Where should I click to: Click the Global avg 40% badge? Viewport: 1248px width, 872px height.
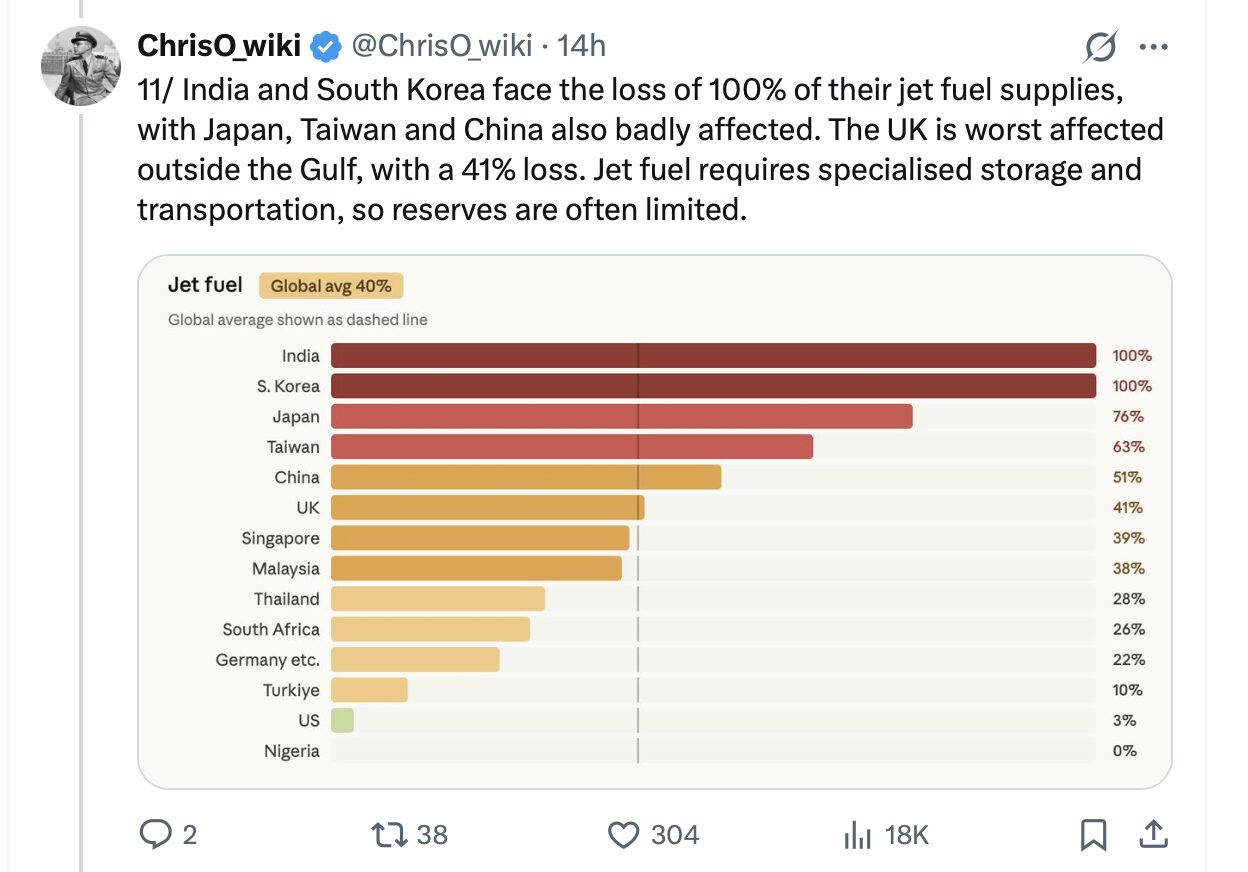tap(331, 286)
